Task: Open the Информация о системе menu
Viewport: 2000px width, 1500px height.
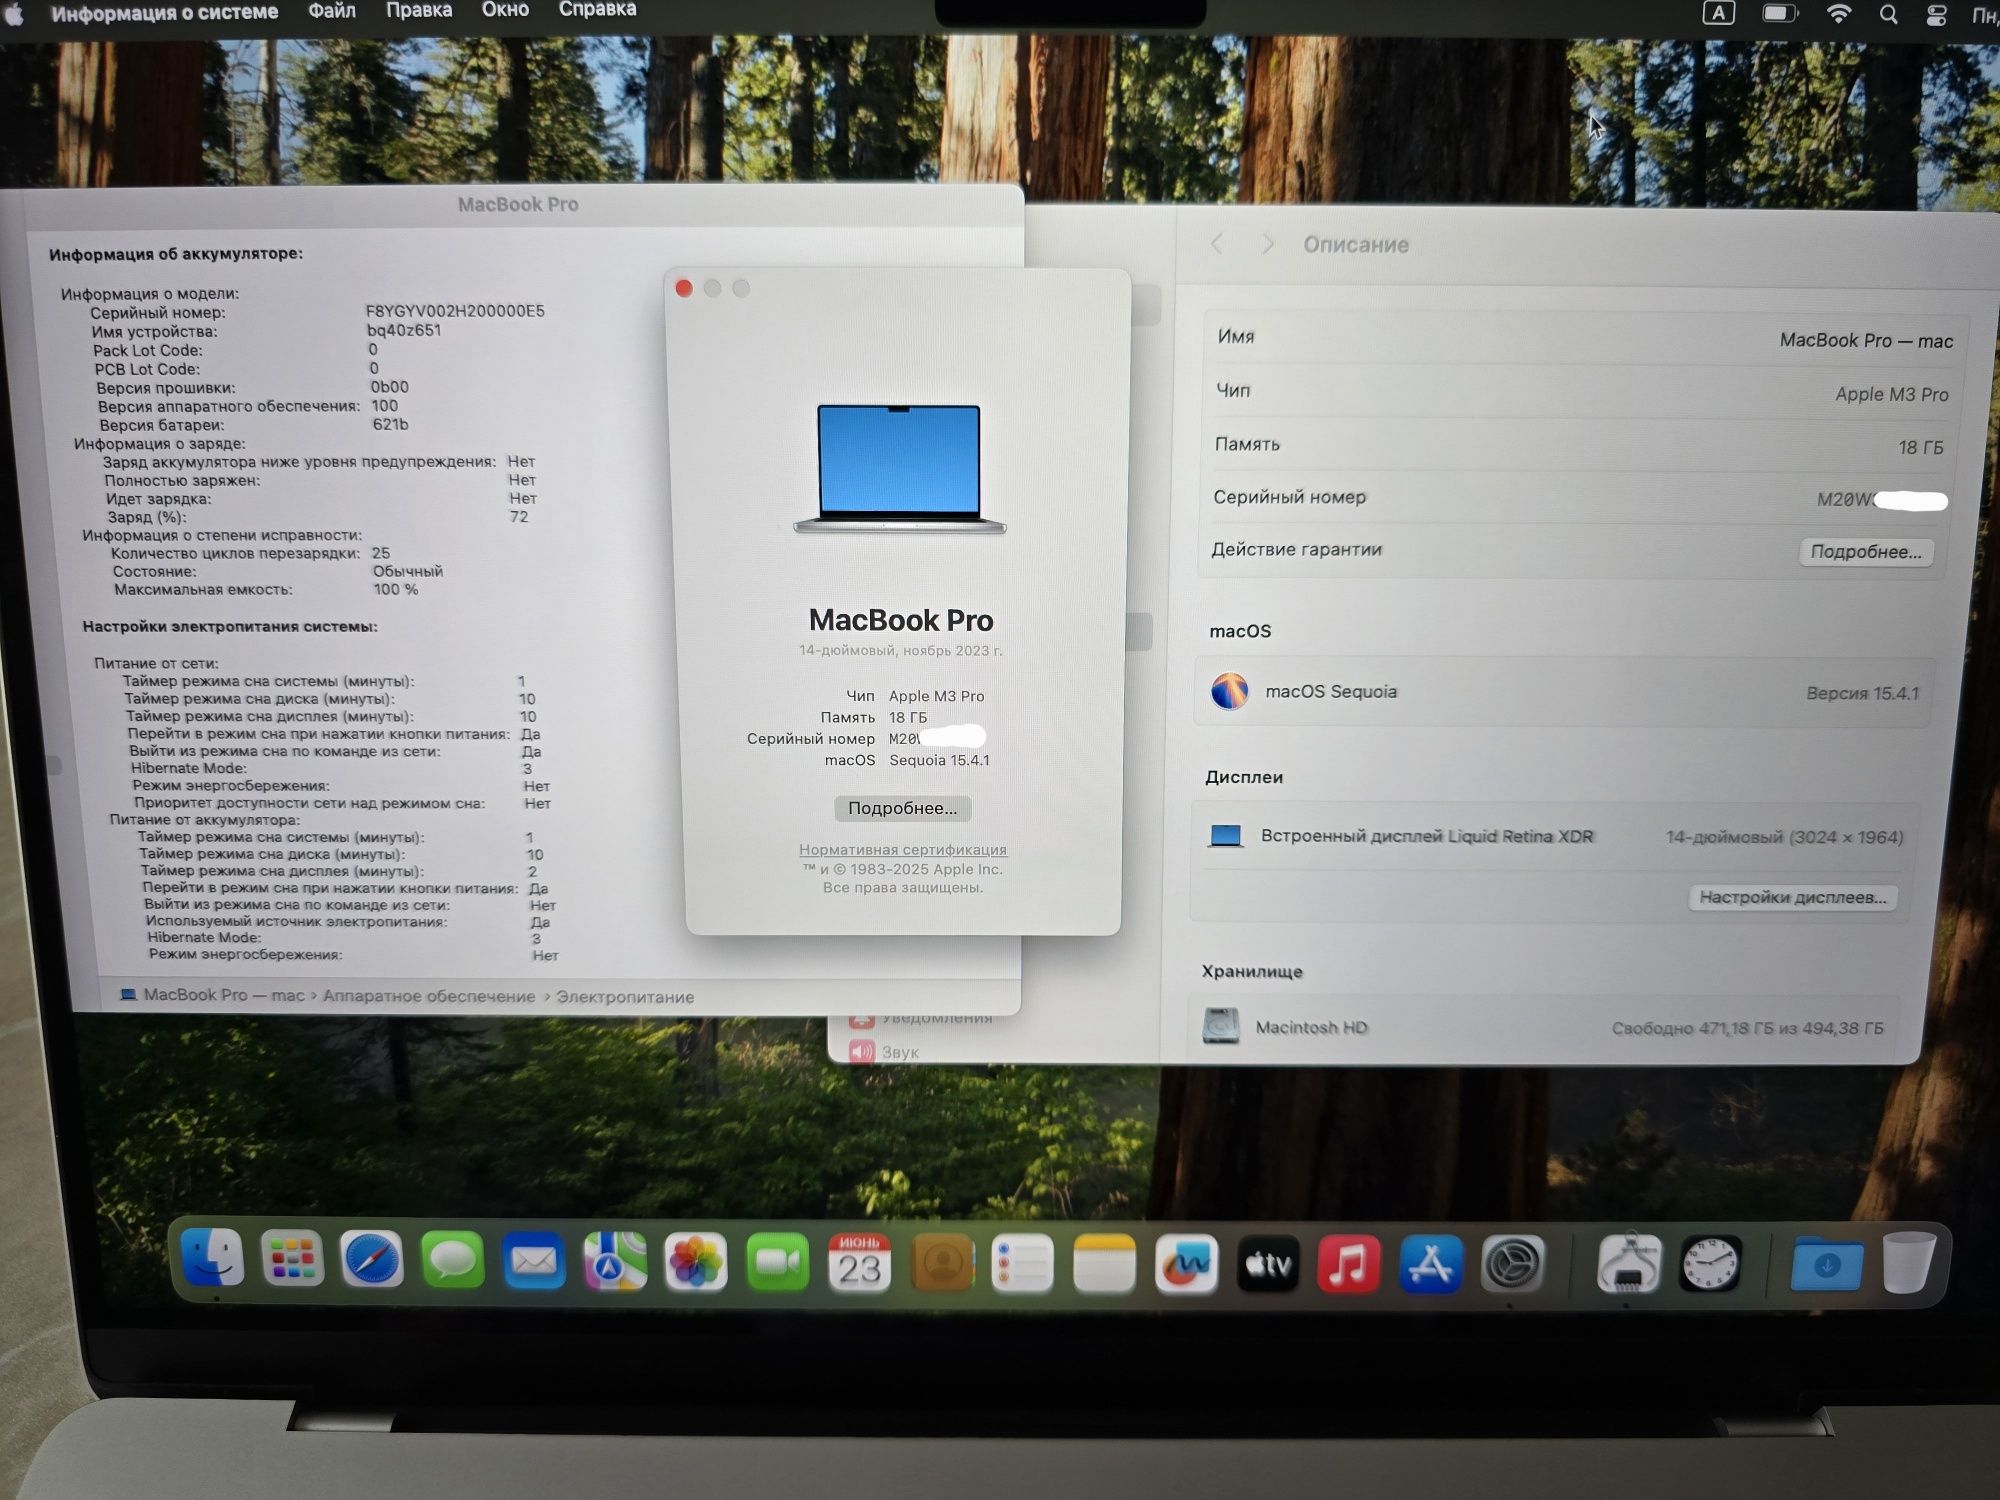Action: pyautogui.click(x=165, y=12)
